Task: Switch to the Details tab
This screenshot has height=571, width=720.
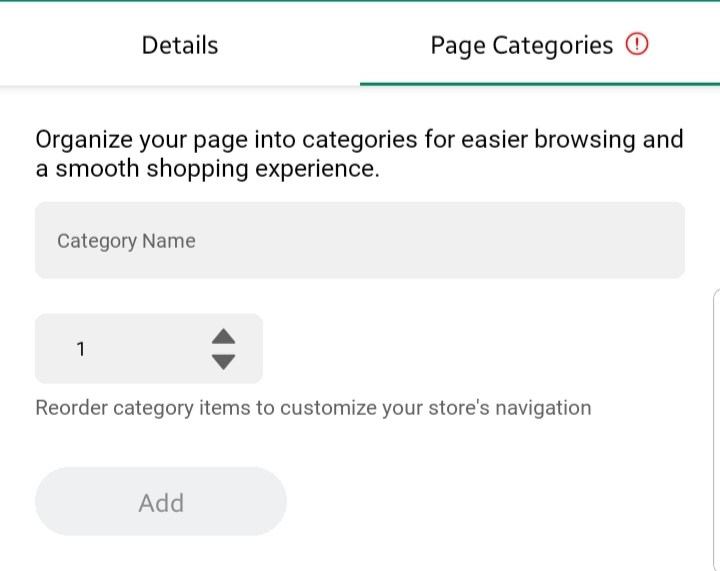Action: (180, 45)
